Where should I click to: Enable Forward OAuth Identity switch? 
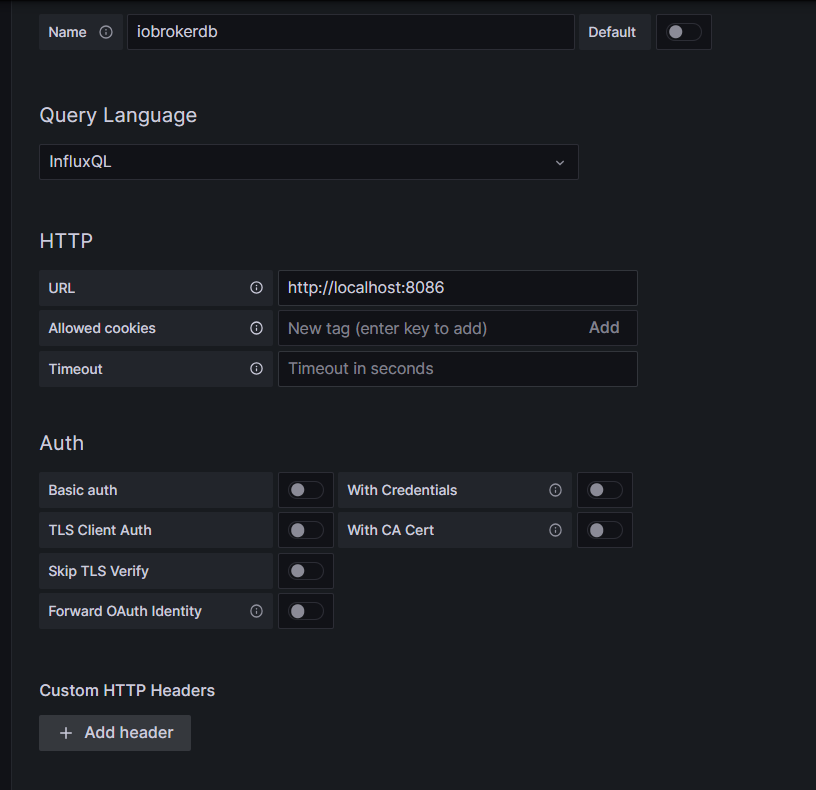(x=306, y=611)
